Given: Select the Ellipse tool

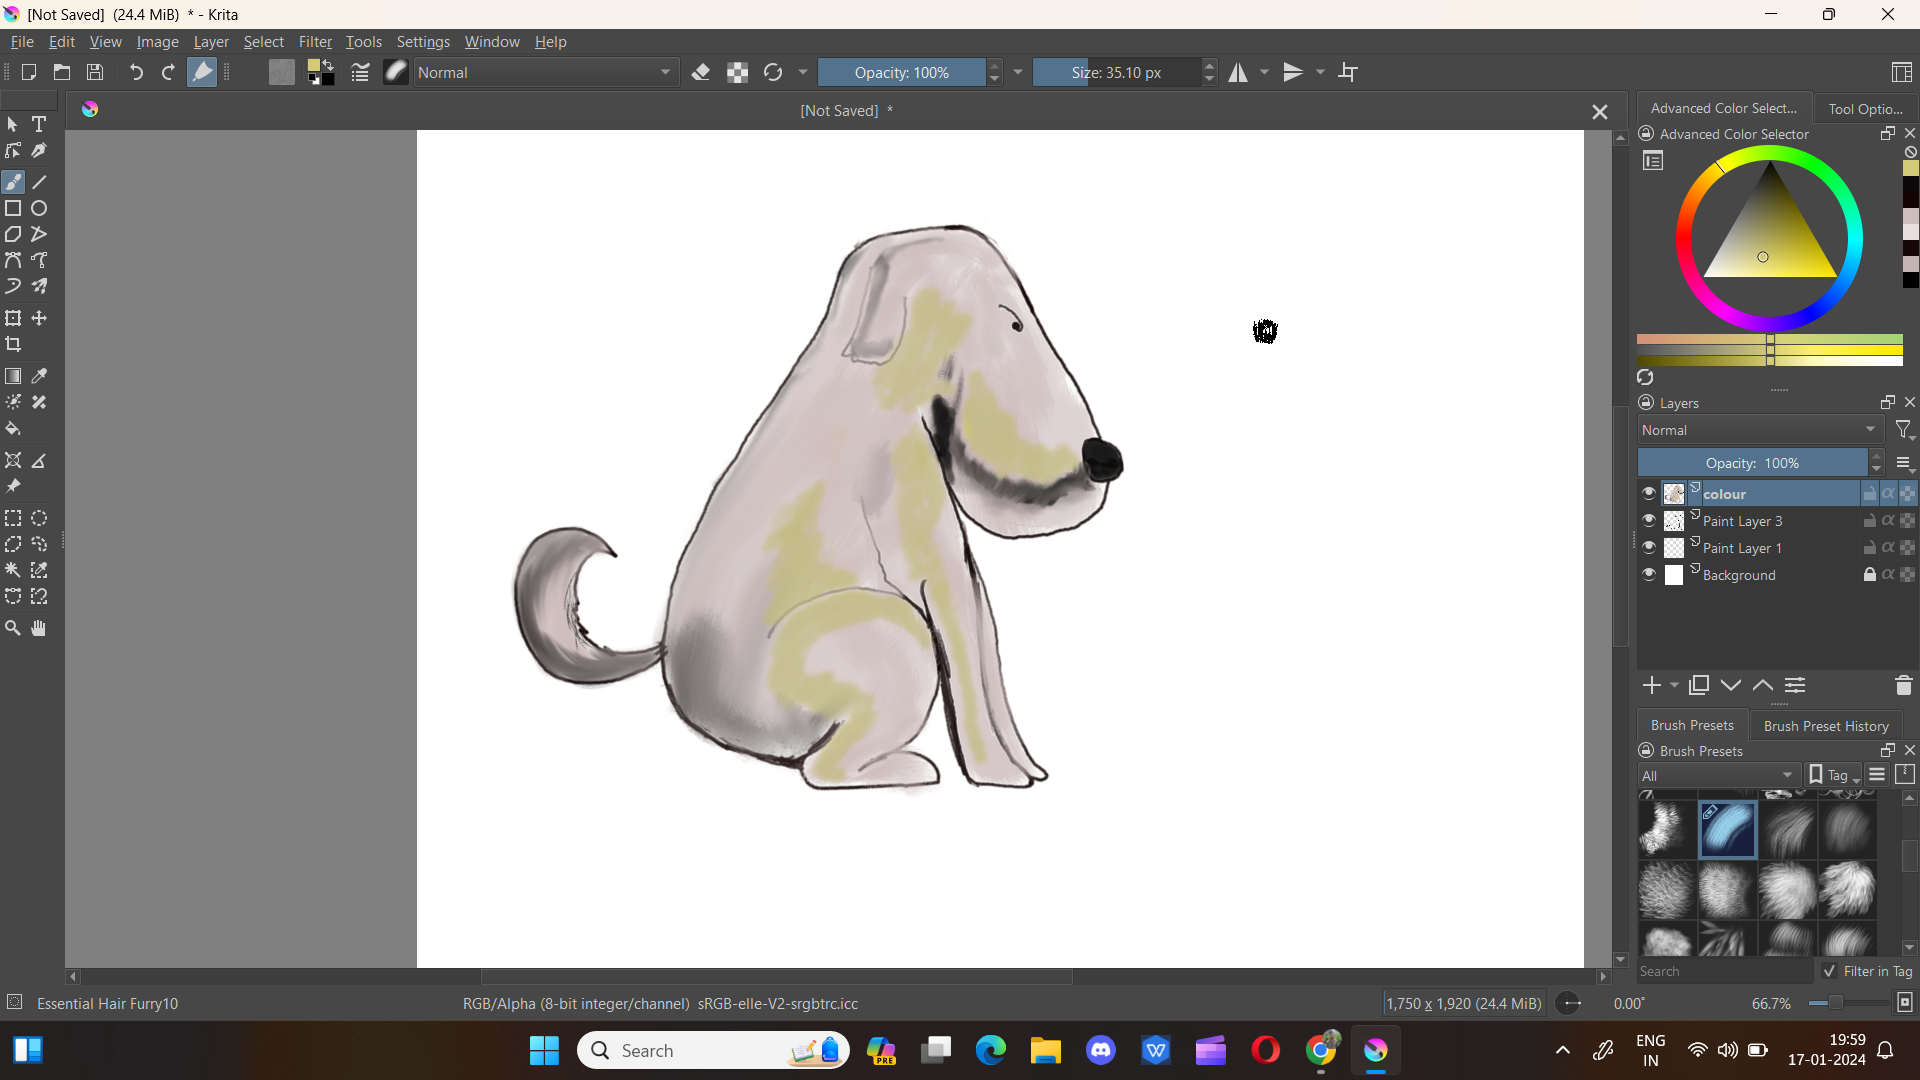Looking at the screenshot, I should coord(39,208).
